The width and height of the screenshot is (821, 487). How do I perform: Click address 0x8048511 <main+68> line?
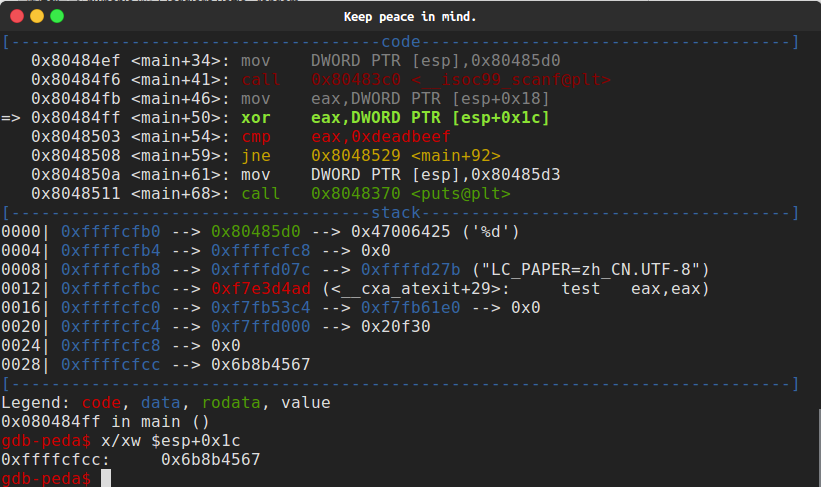click(271, 194)
